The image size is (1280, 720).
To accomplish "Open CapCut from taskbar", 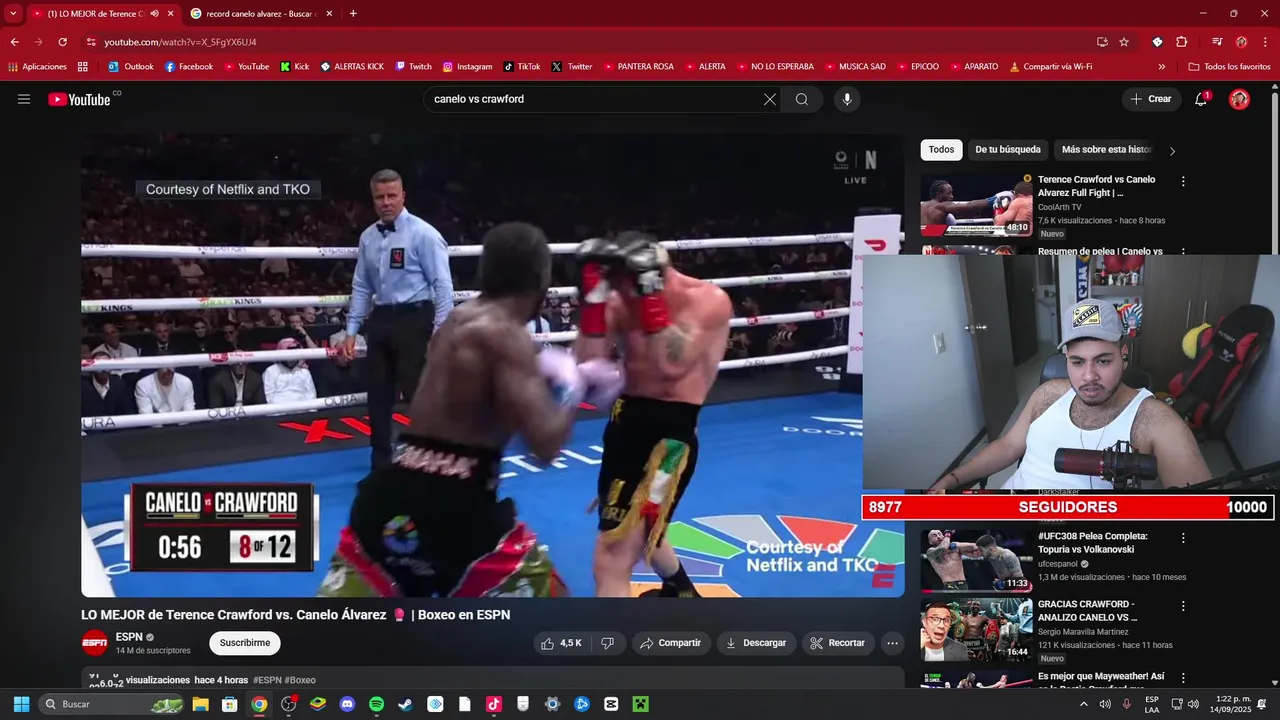I will [611, 704].
